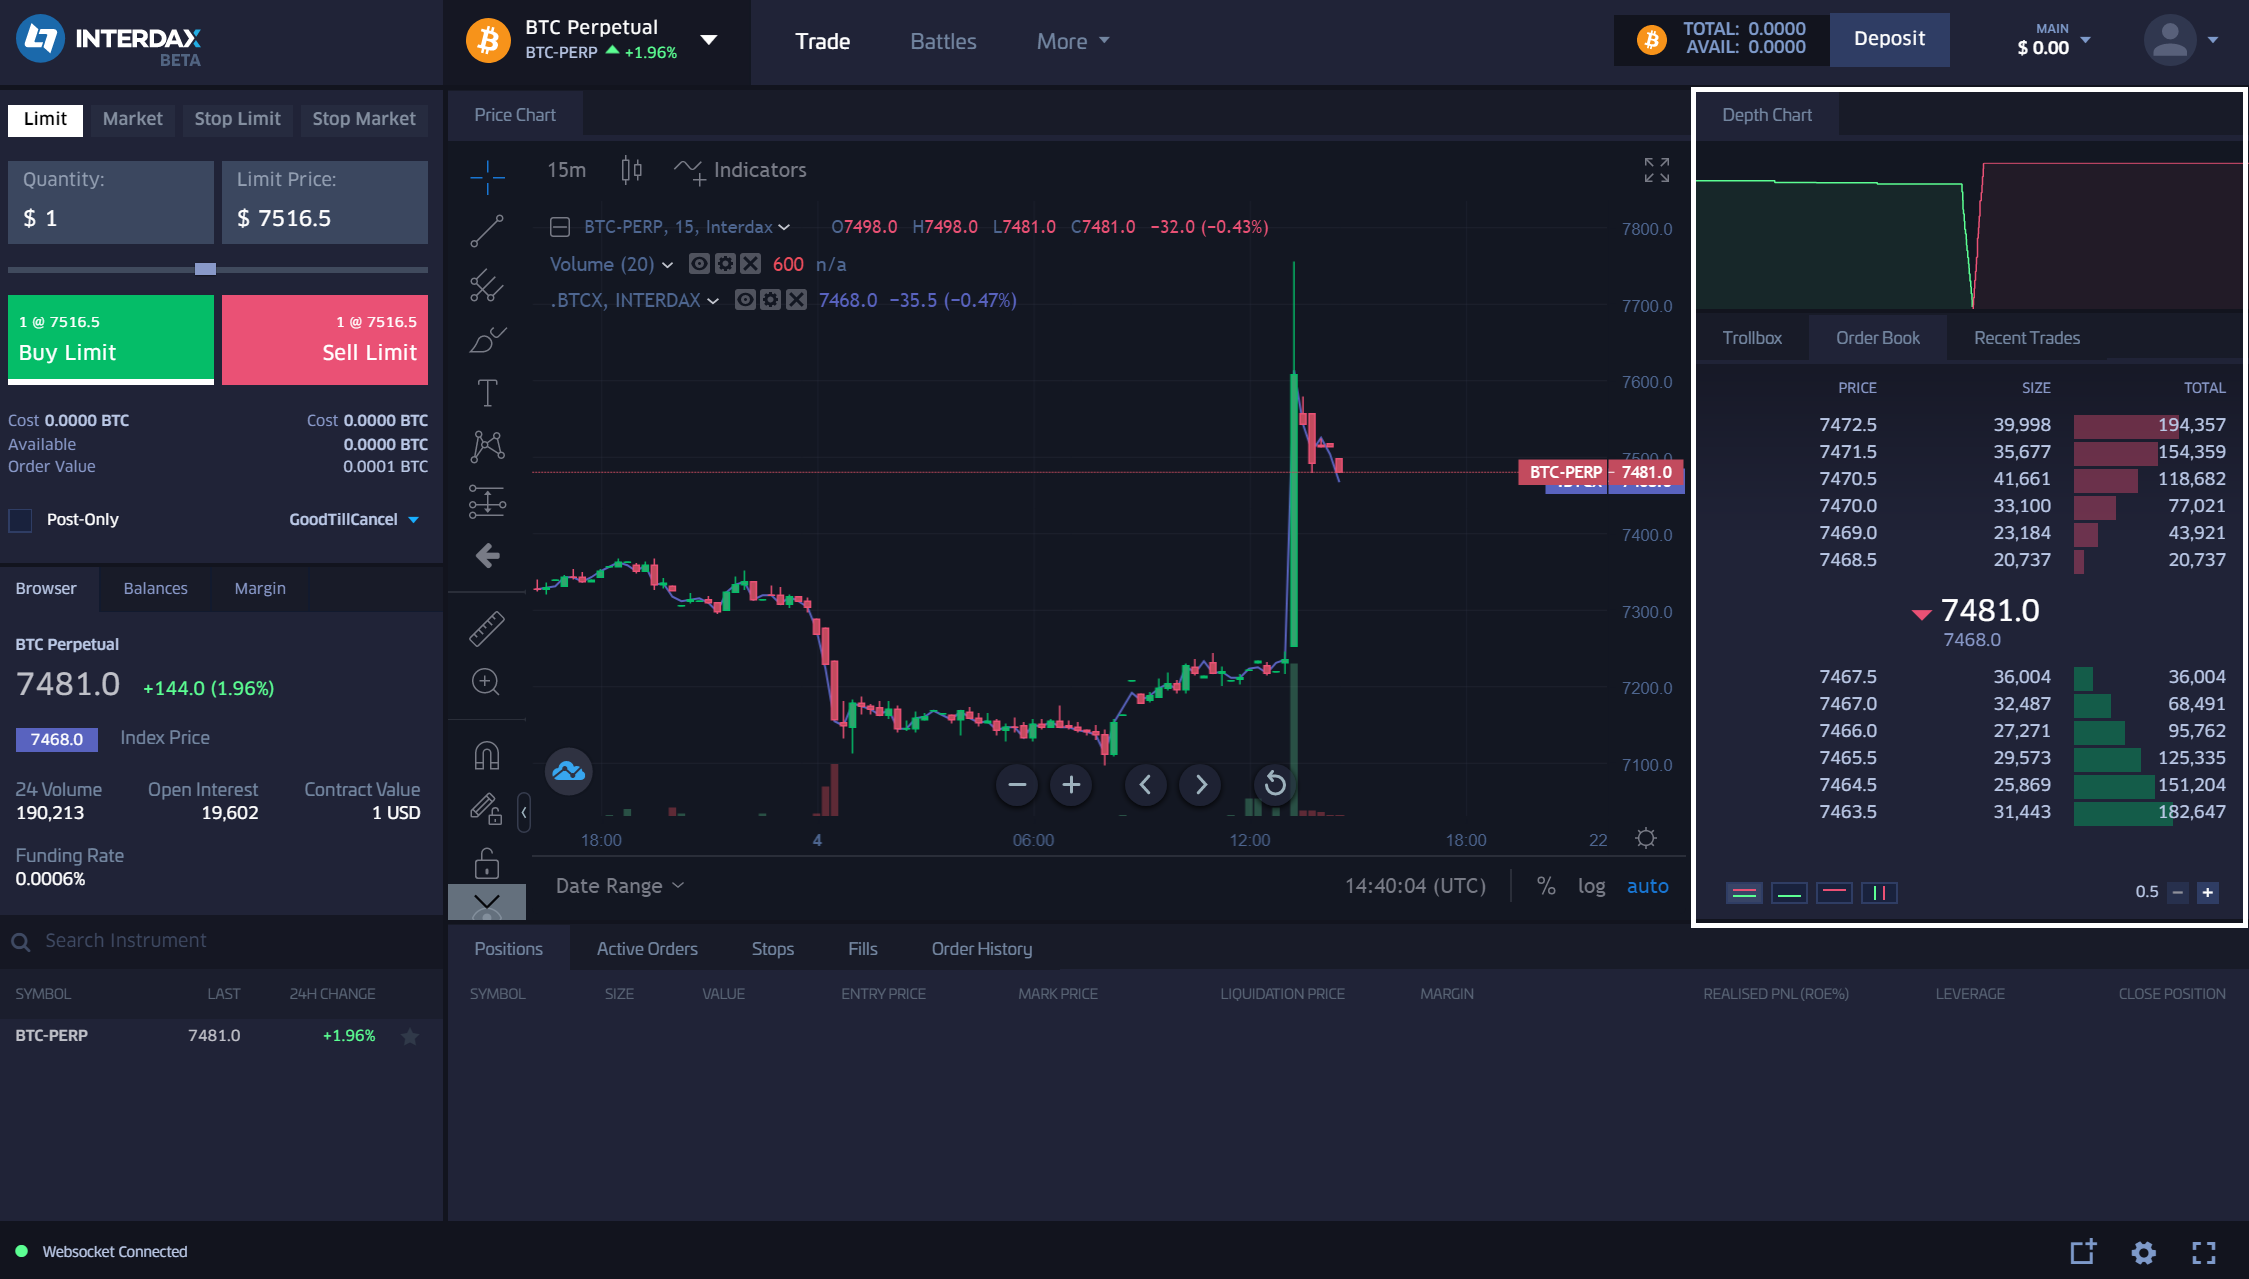Favorite BTC-PERP with the star icon

410,1036
